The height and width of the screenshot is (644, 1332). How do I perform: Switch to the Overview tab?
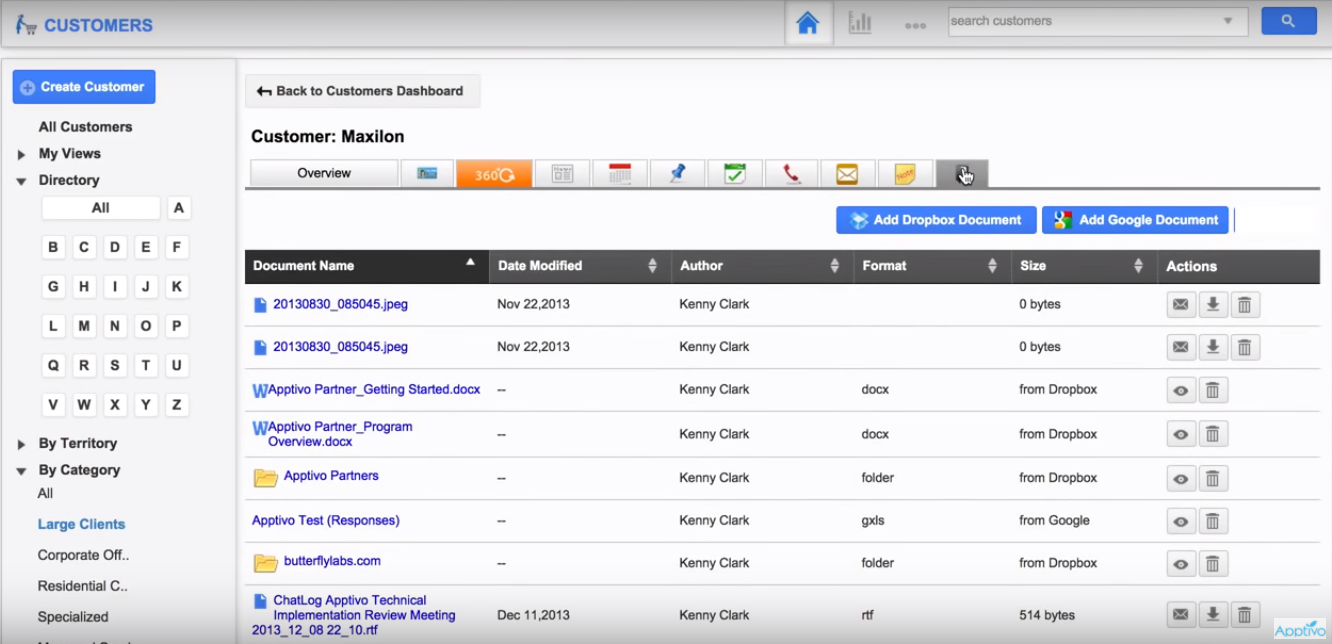(323, 172)
